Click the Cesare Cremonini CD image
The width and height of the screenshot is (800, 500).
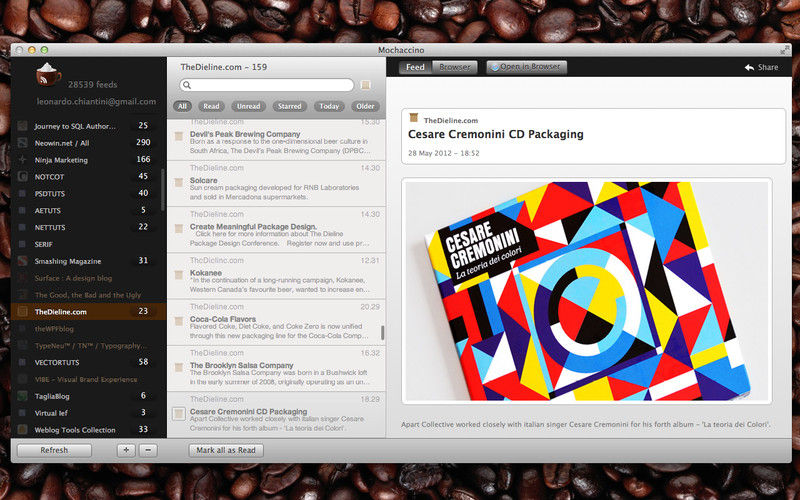(x=586, y=291)
